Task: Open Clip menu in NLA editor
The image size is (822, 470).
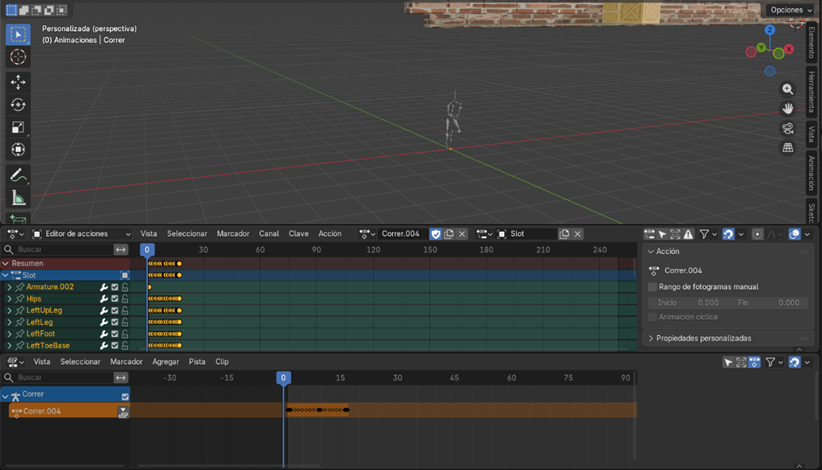Action: (x=222, y=362)
